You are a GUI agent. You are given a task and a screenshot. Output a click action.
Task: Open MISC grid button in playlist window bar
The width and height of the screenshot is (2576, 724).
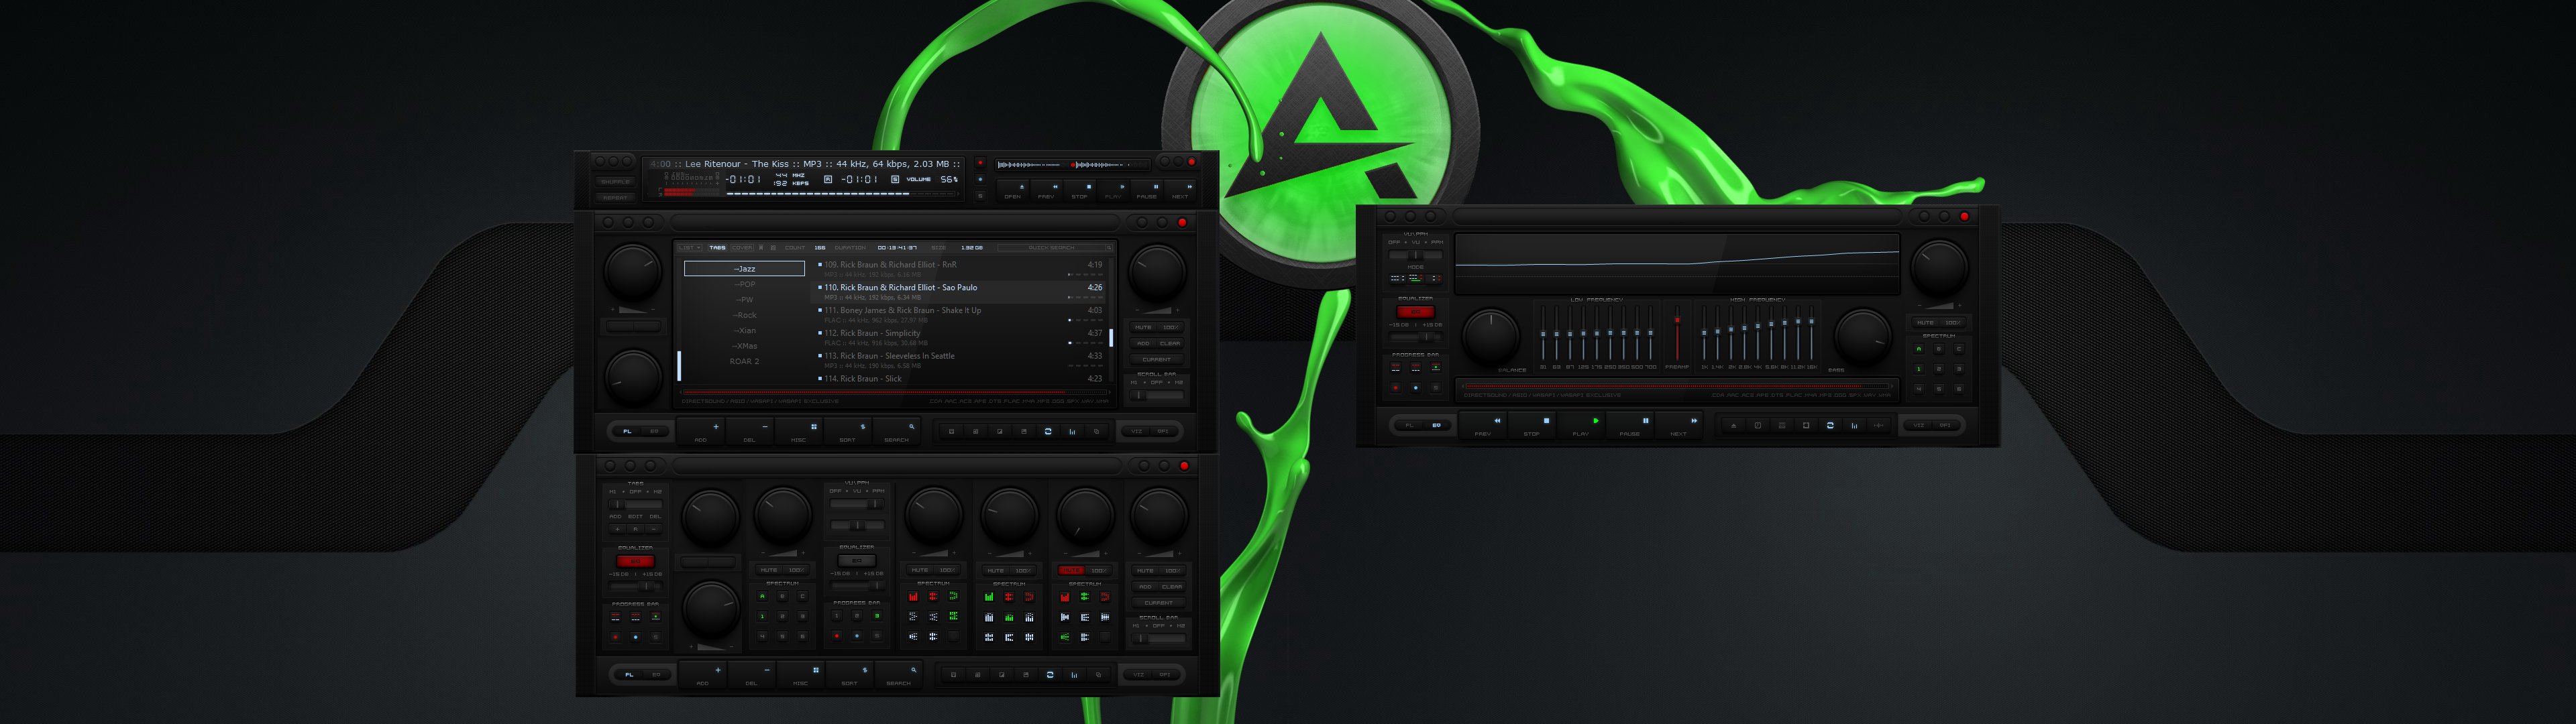(x=800, y=431)
